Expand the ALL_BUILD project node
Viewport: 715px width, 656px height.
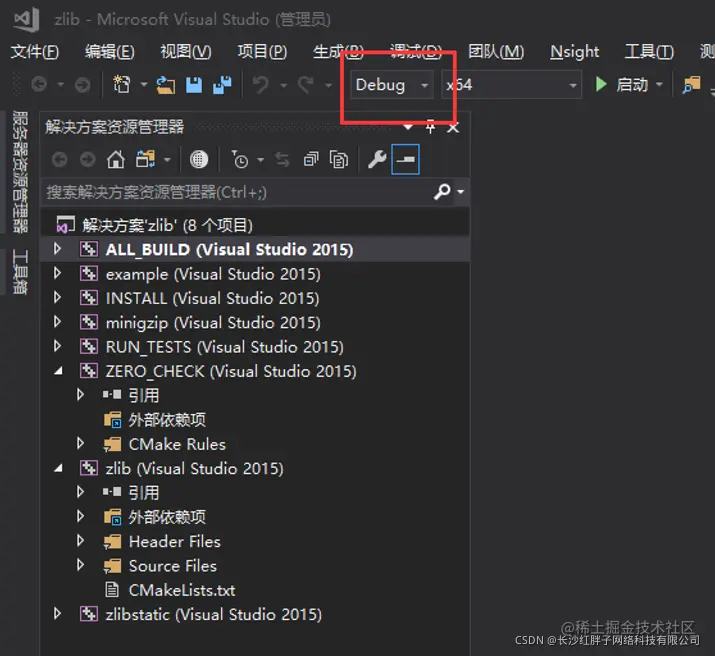point(57,249)
